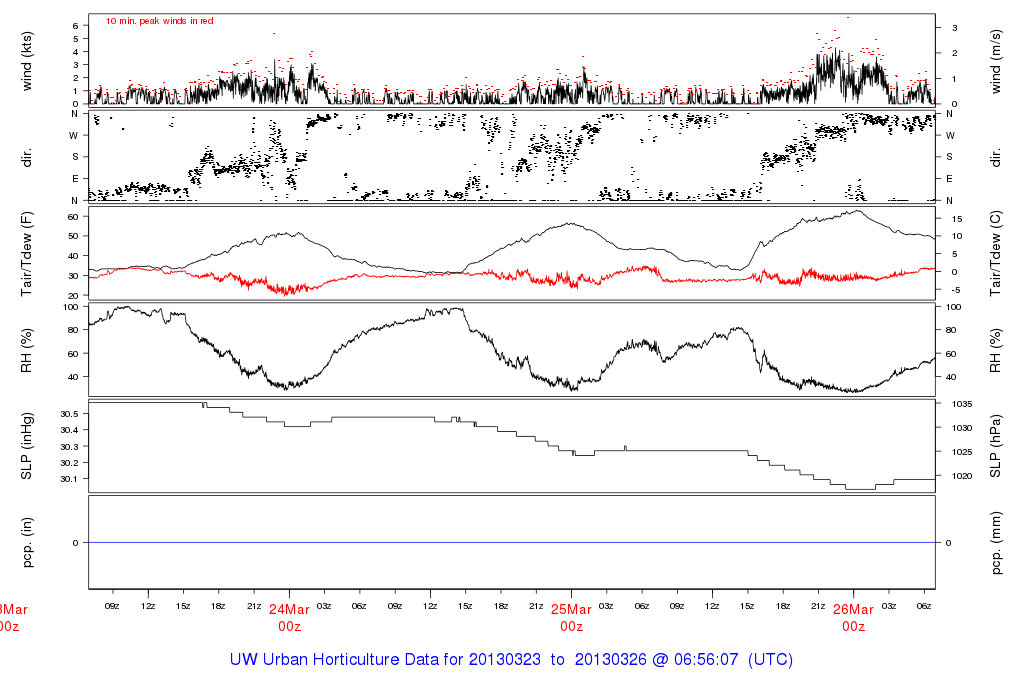Click the 'Tair/Tdew (C)' axis label
Image resolution: width=1024 pixels, height=700 pixels.
pos(995,253)
